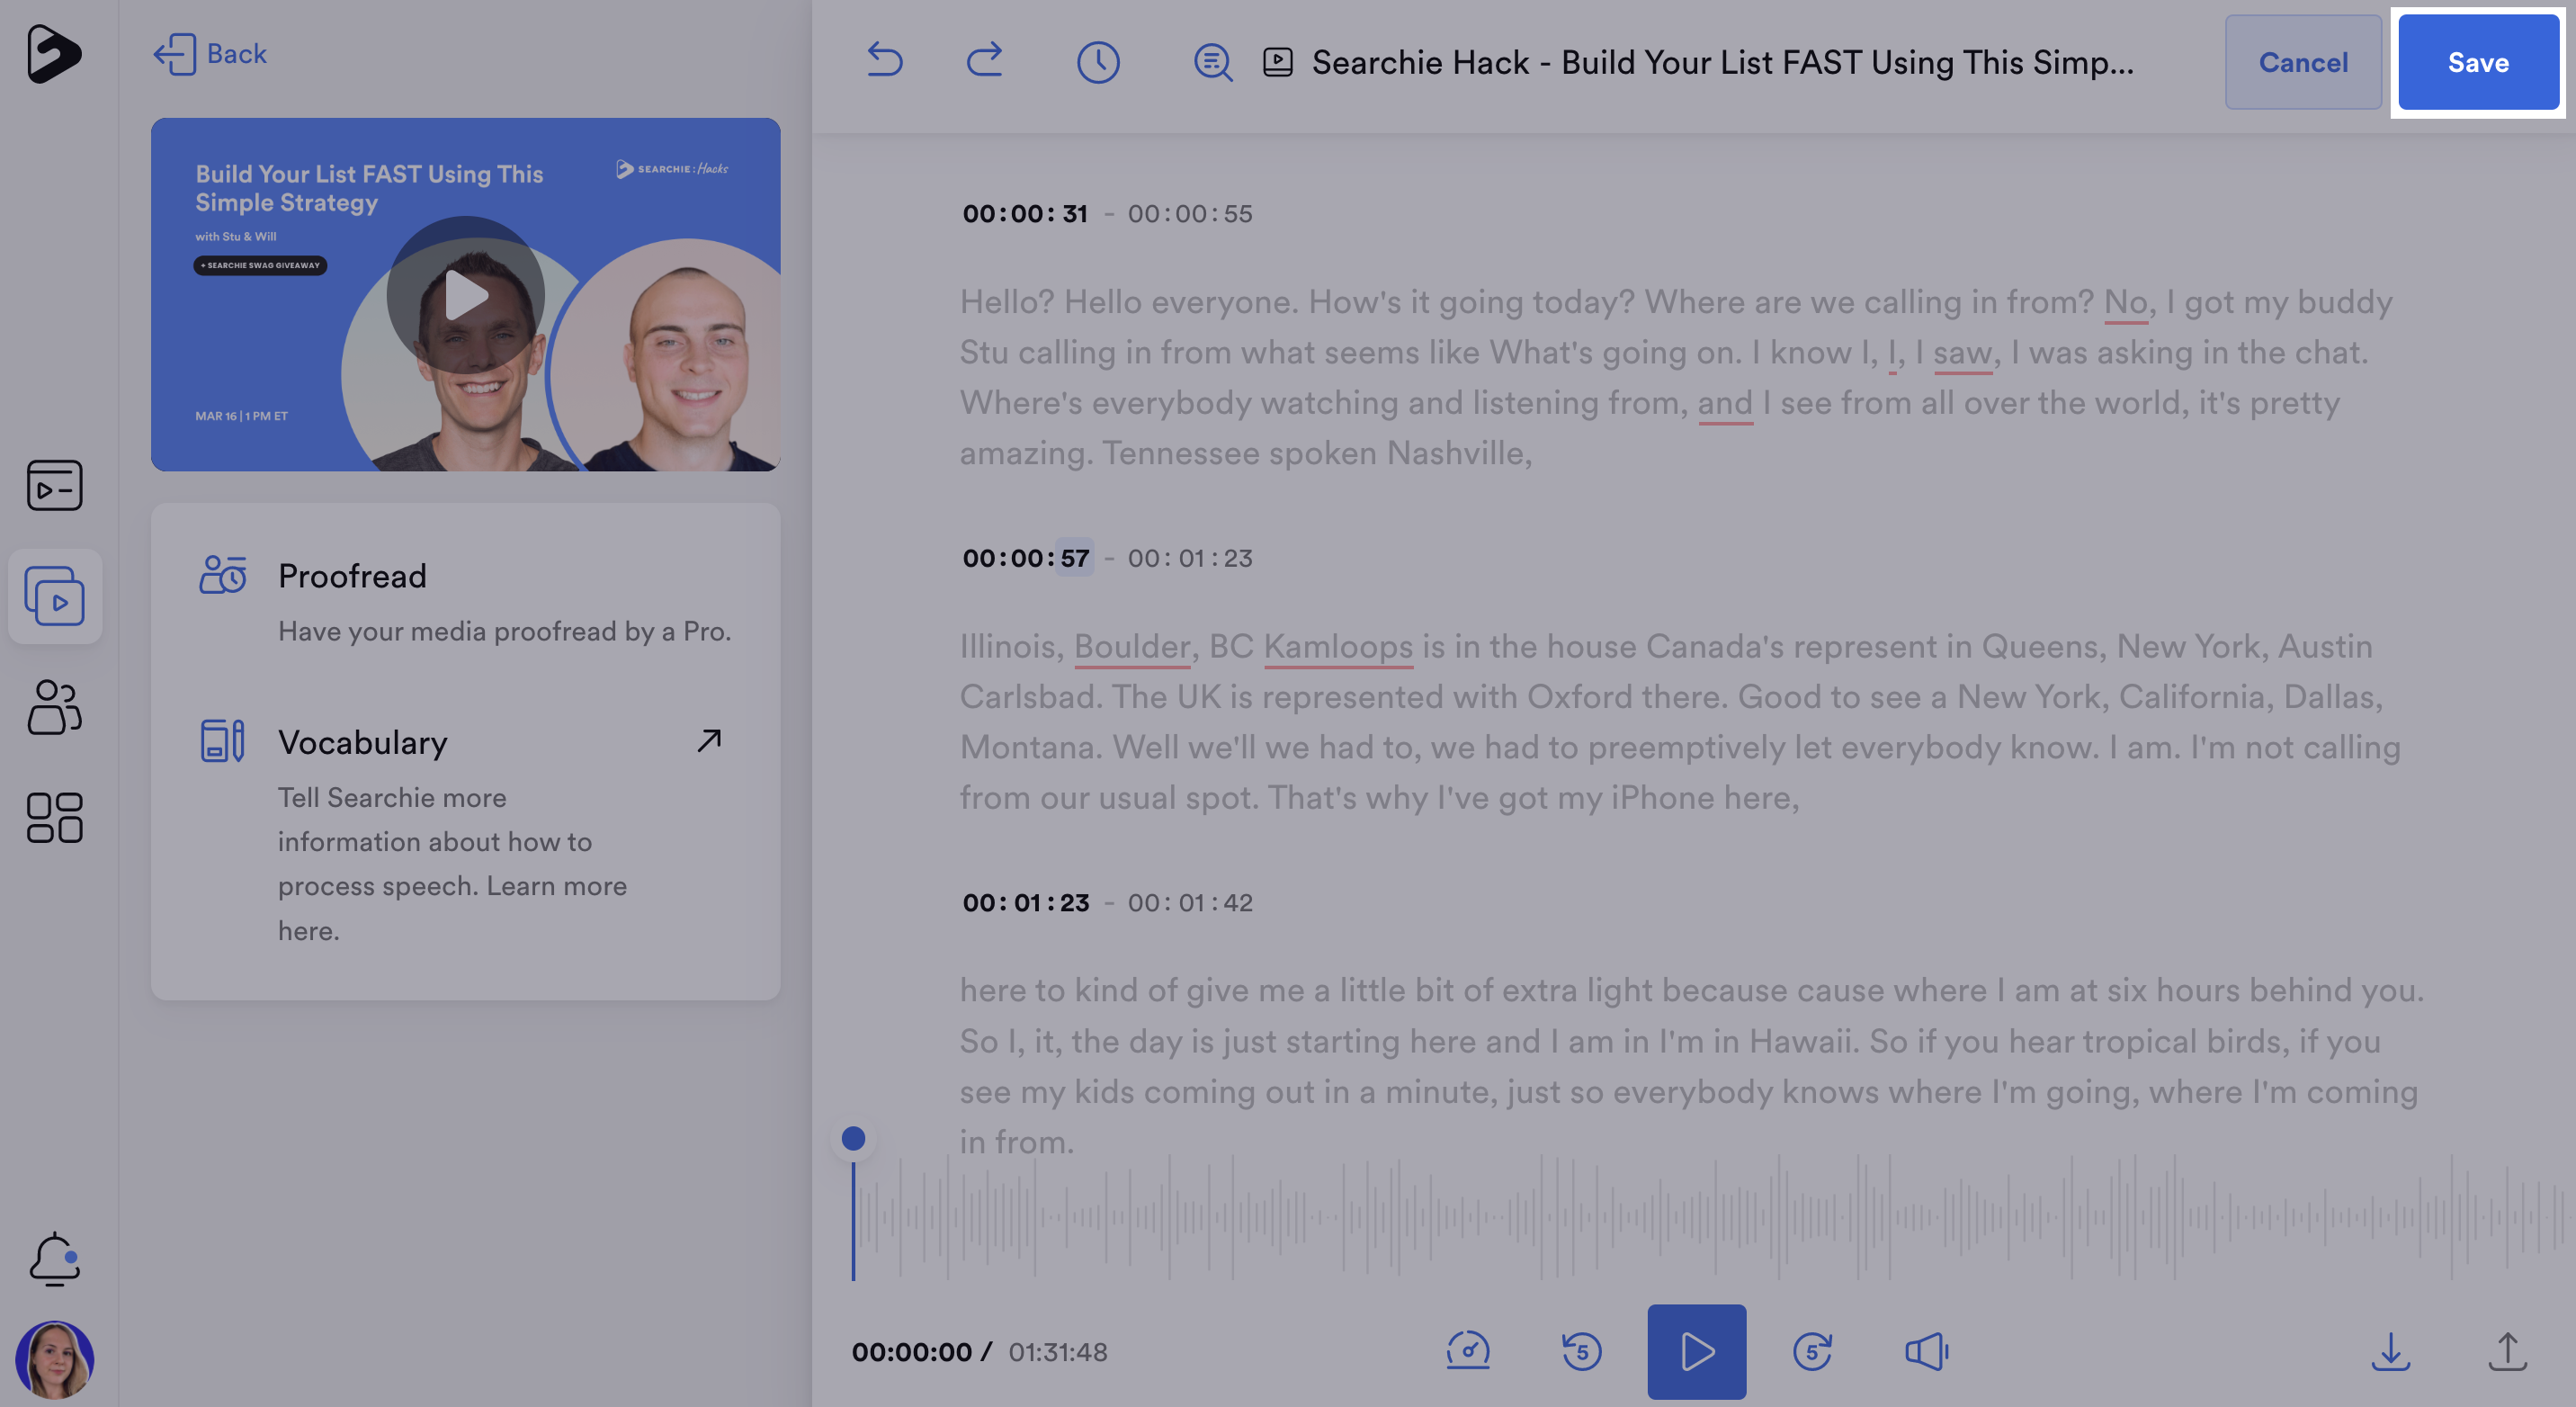Open search-in-transcript icon

1213,62
